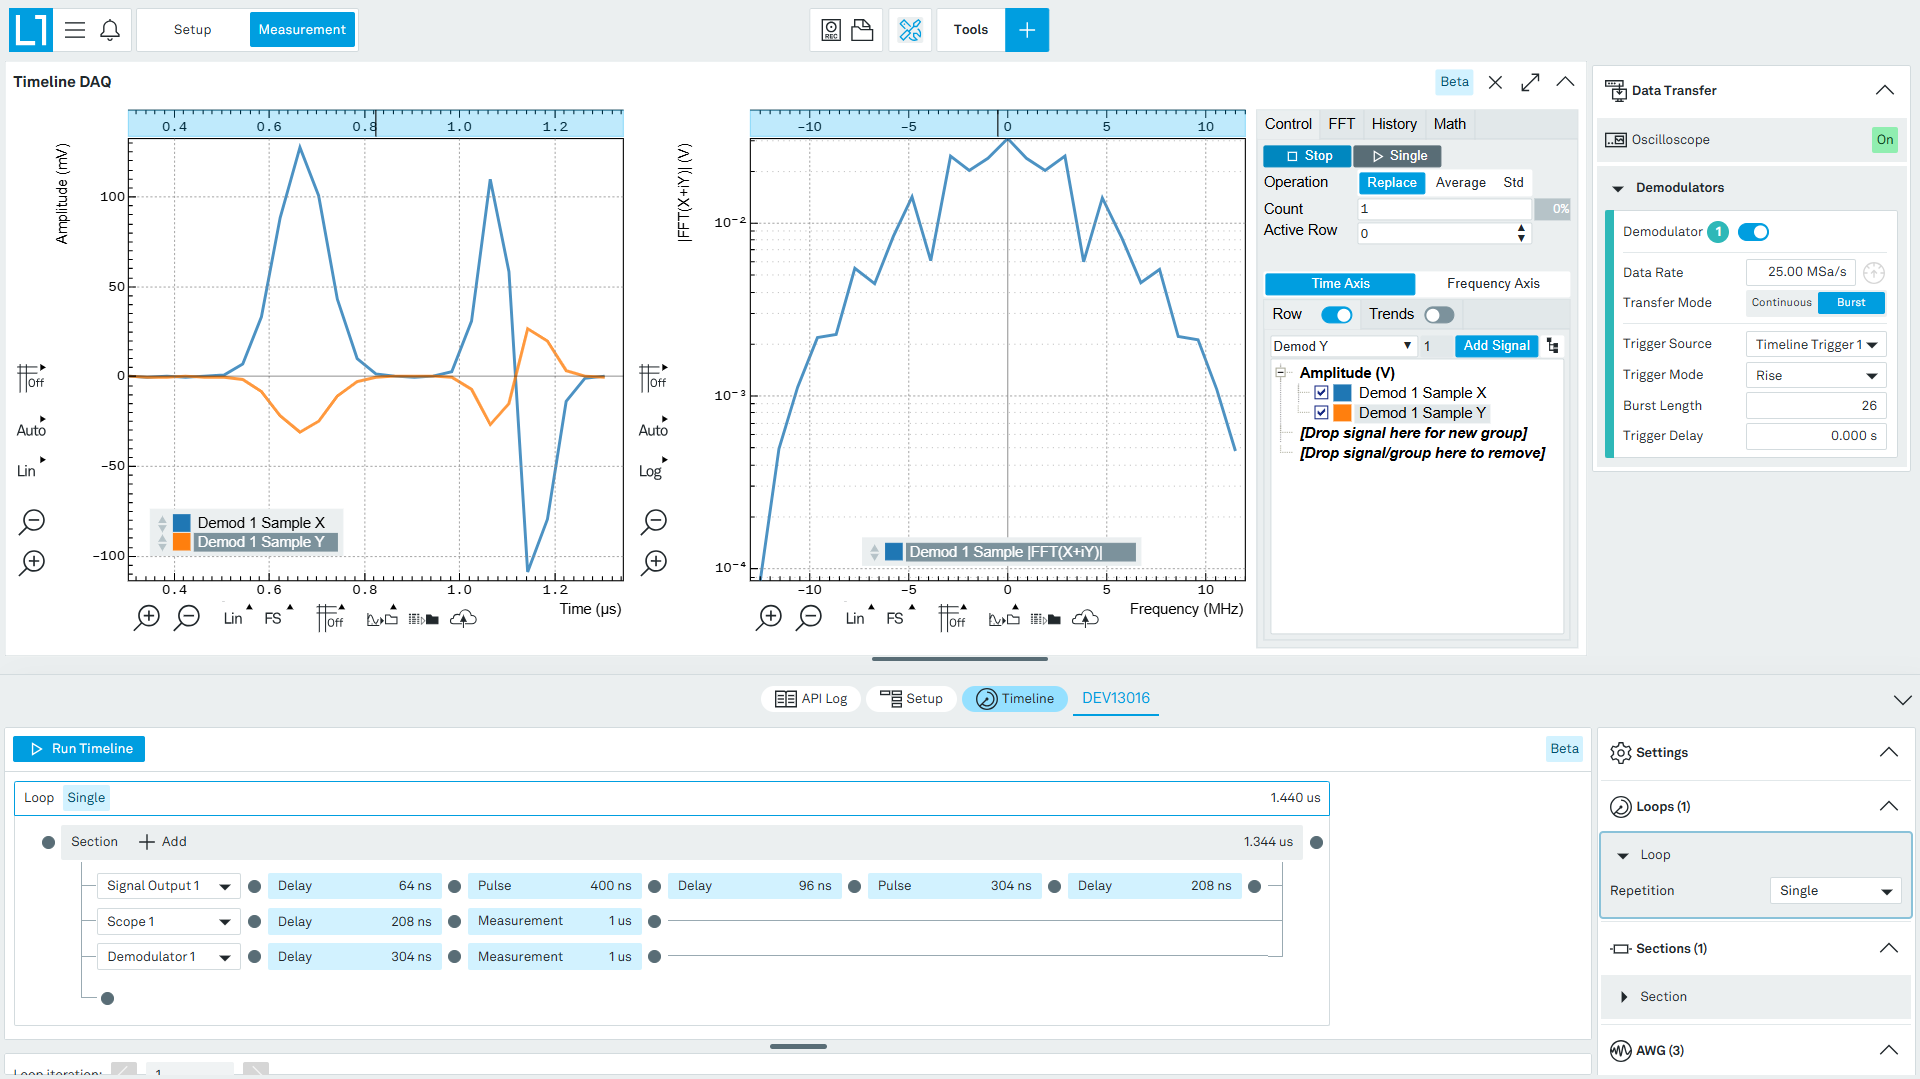Image resolution: width=1920 pixels, height=1079 pixels.
Task: Enable the Trends toggle switch
Action: click(x=1439, y=315)
